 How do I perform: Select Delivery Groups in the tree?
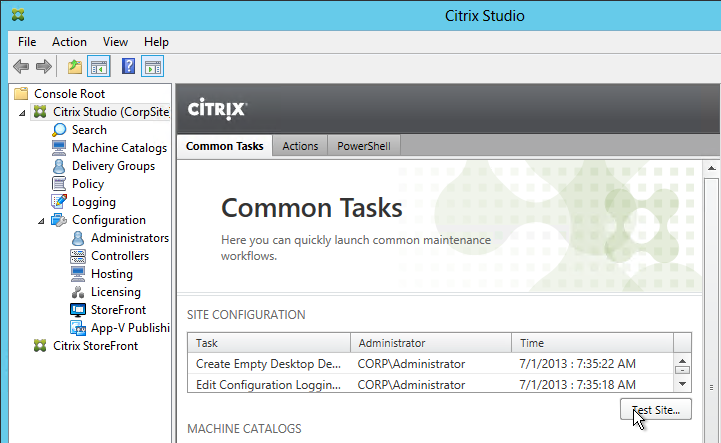(114, 166)
